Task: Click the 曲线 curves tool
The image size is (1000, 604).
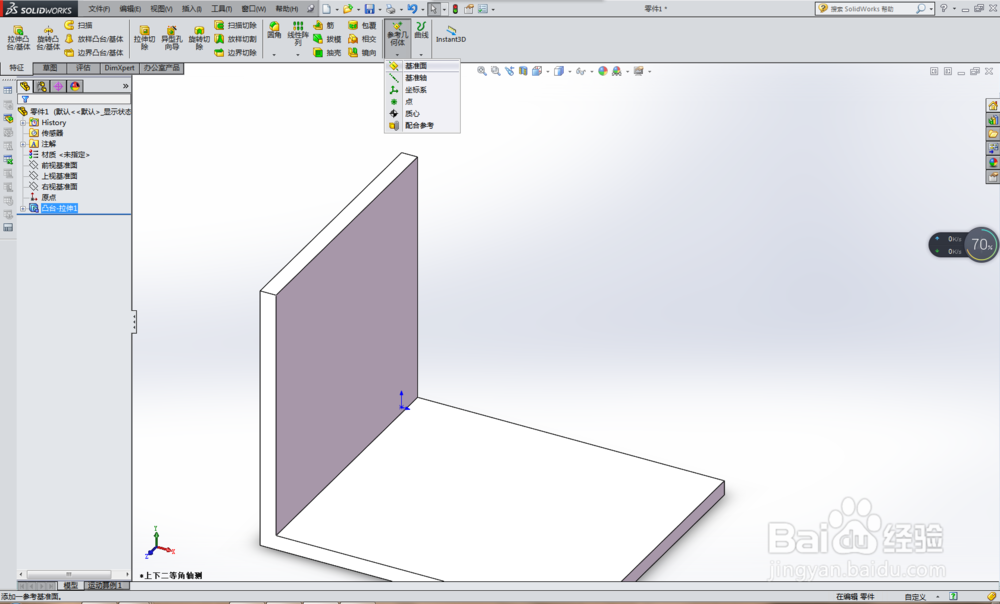Action: tap(421, 30)
